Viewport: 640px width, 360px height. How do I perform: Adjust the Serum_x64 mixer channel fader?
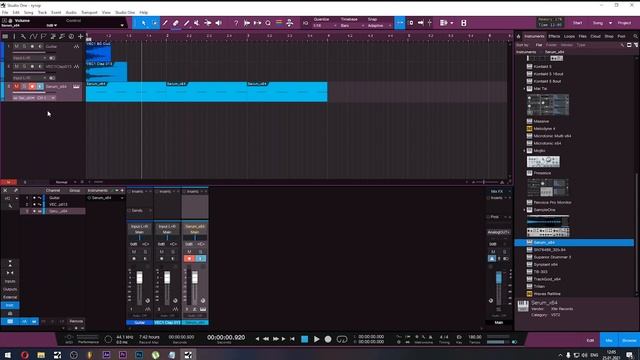195,278
